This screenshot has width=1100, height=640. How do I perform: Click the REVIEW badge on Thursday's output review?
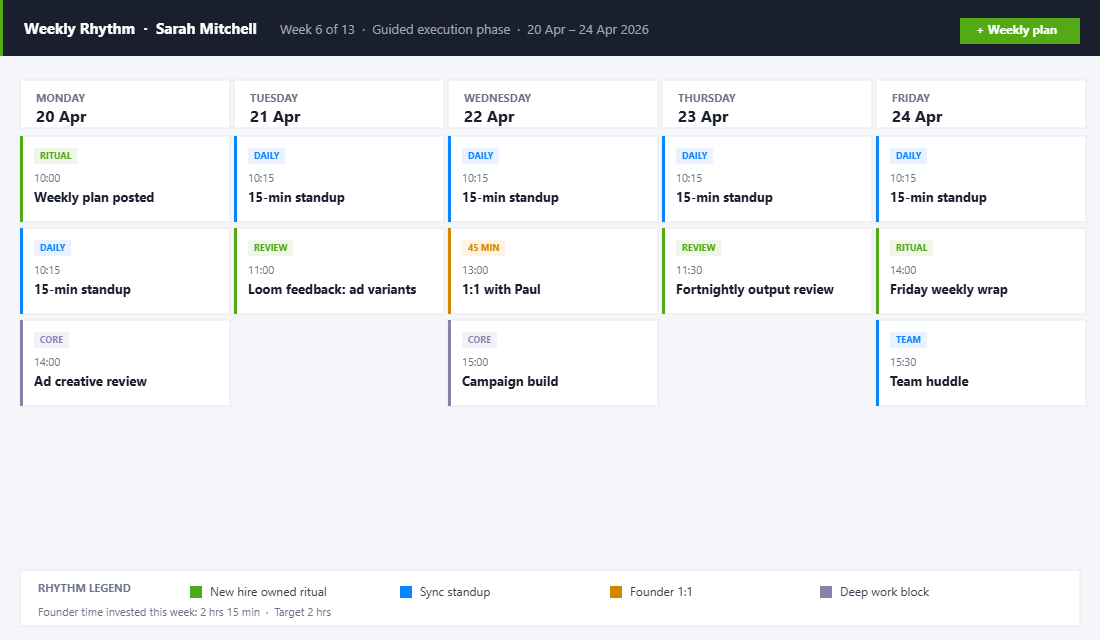pos(698,247)
